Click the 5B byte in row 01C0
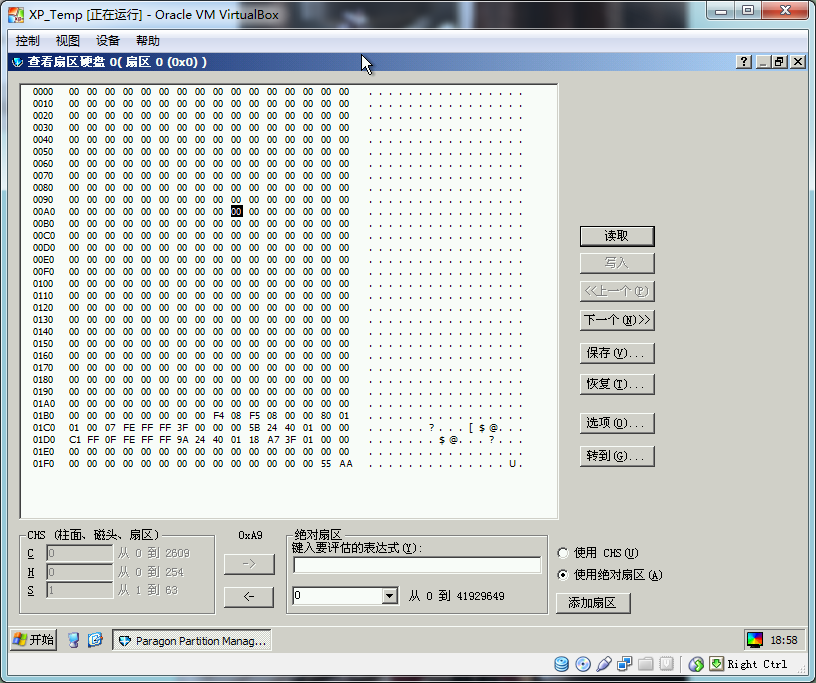Image resolution: width=816 pixels, height=683 pixels. tap(254, 428)
